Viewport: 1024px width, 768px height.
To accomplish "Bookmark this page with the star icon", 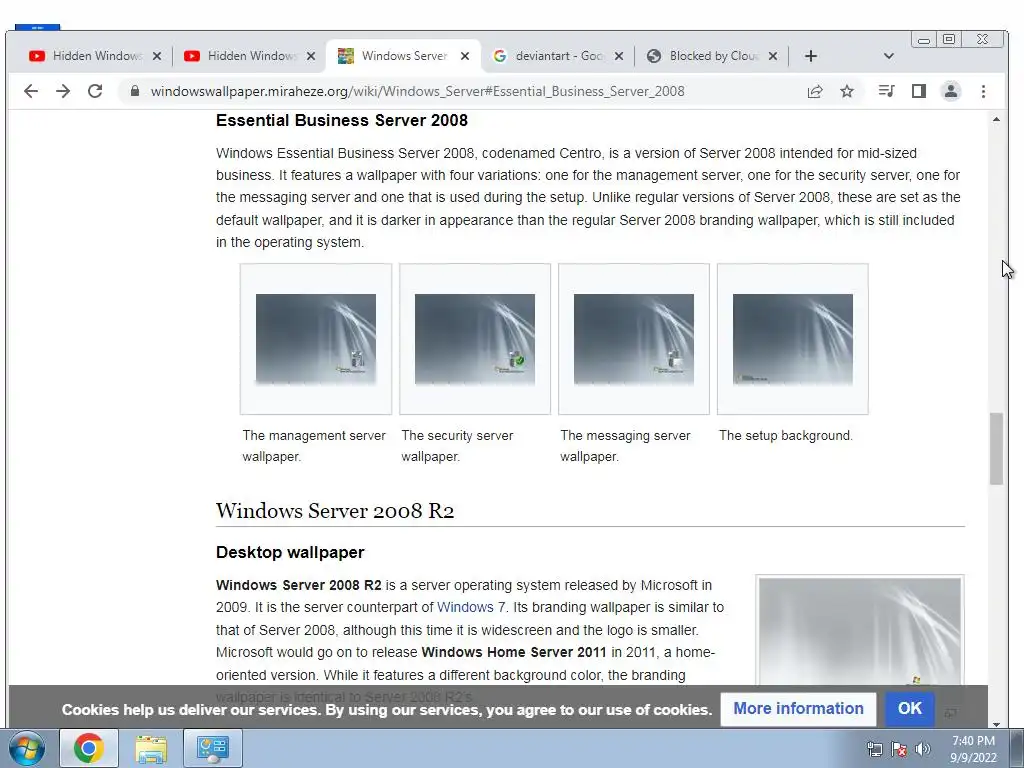I will click(x=847, y=91).
